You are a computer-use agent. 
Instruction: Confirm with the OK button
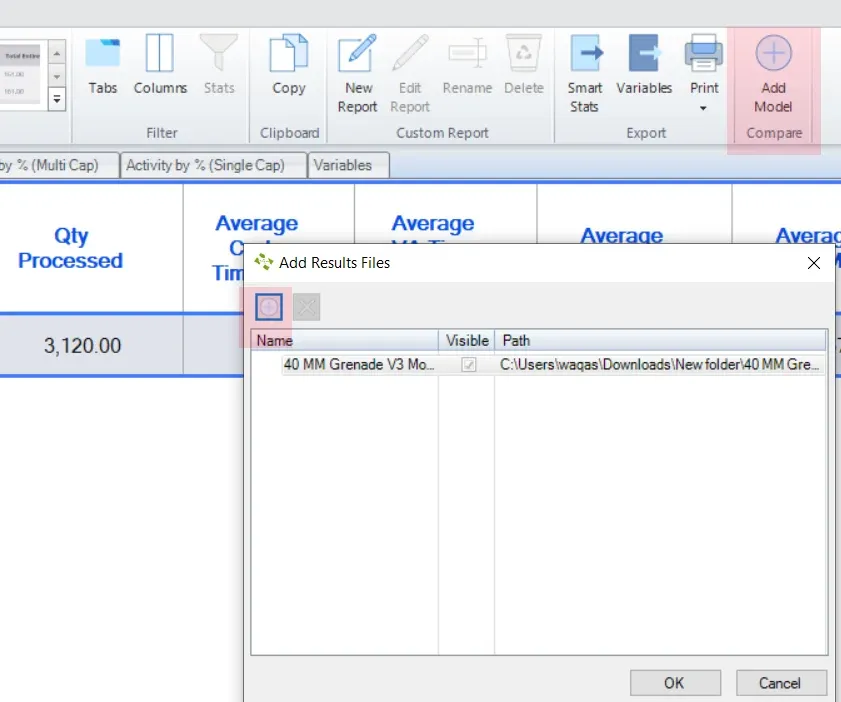[x=675, y=683]
